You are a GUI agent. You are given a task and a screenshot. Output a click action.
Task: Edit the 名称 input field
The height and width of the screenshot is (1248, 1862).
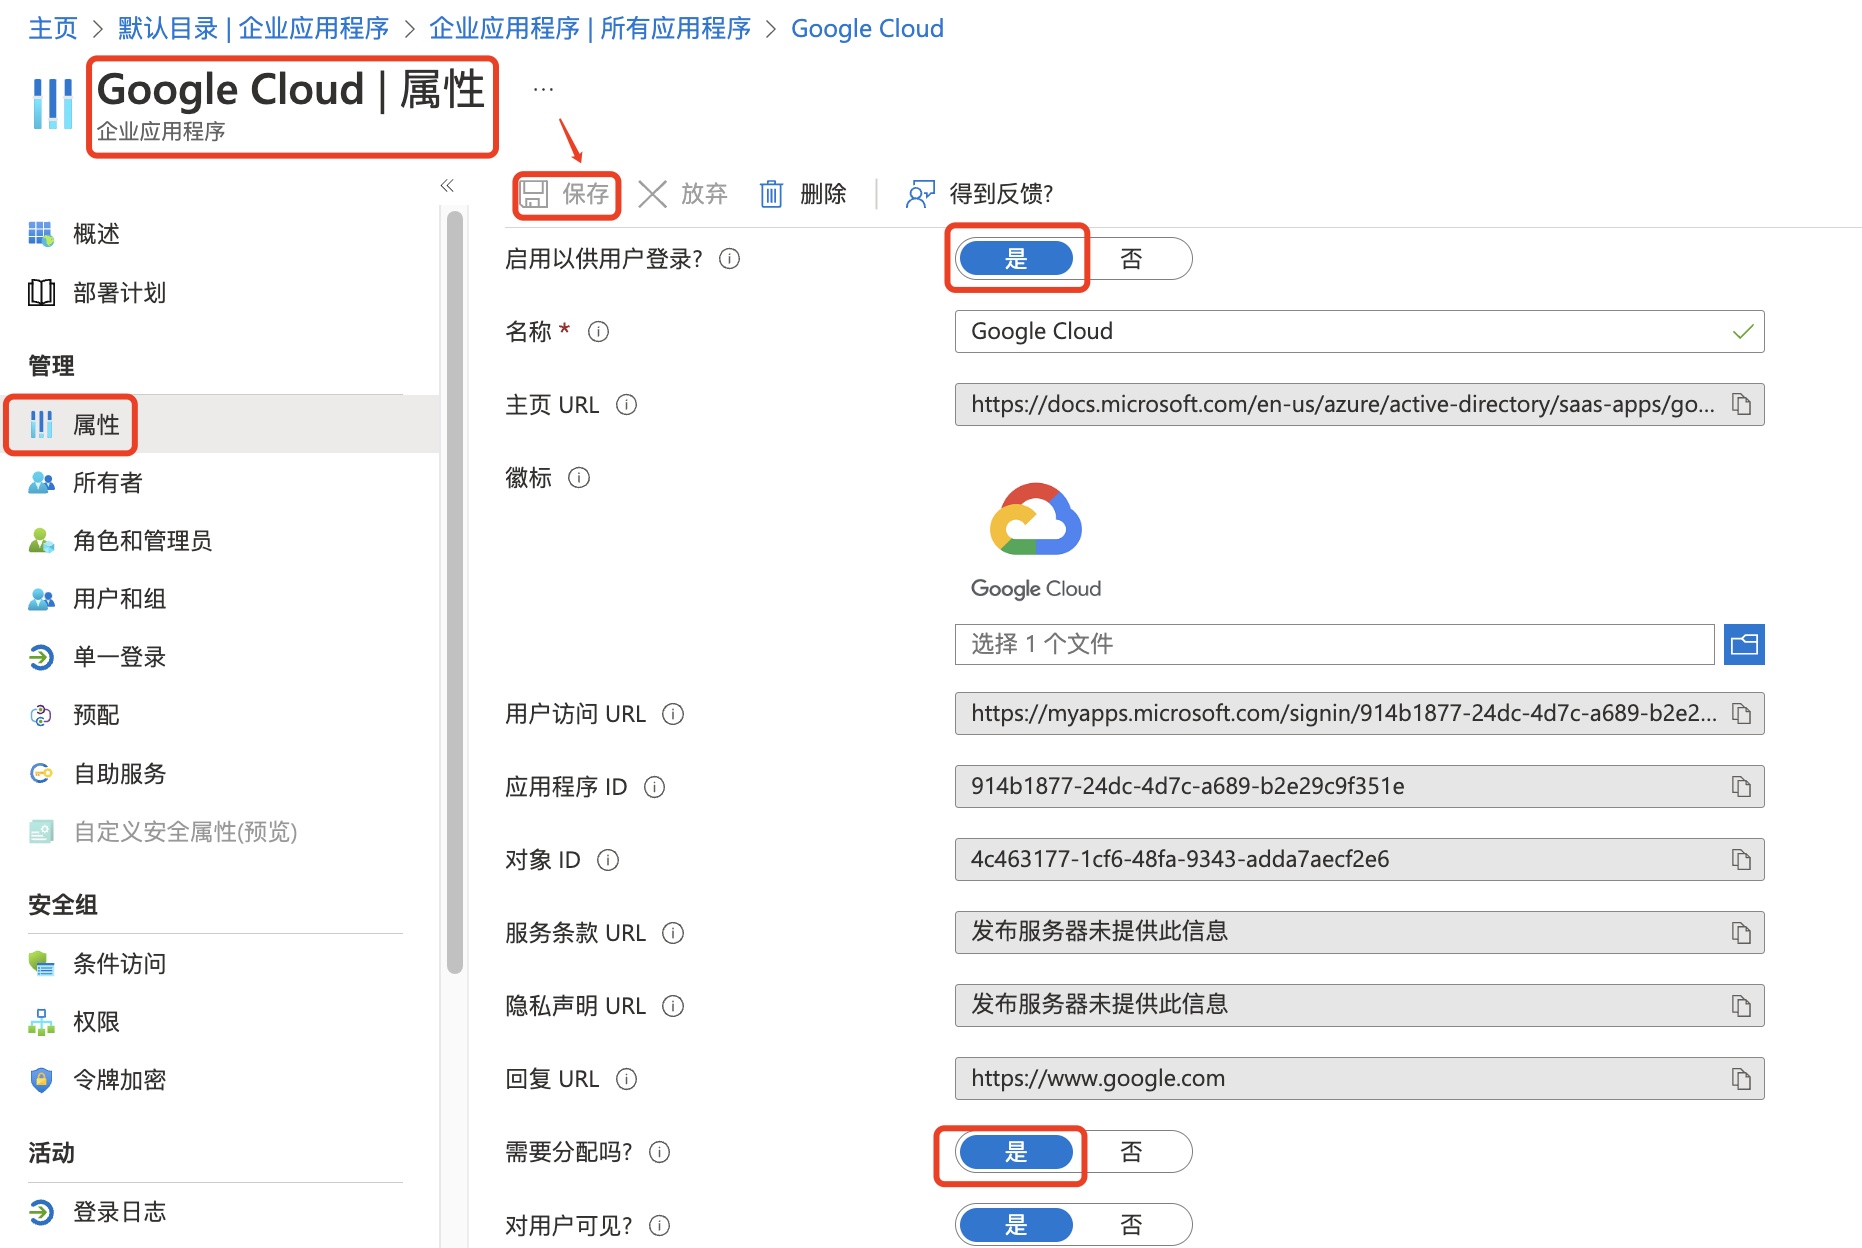click(1360, 331)
